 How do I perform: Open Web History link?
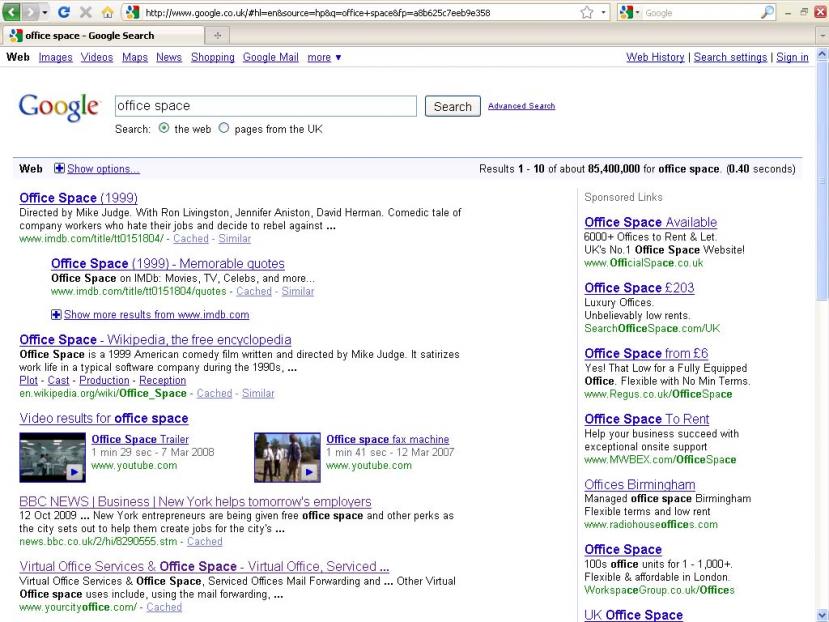655,57
